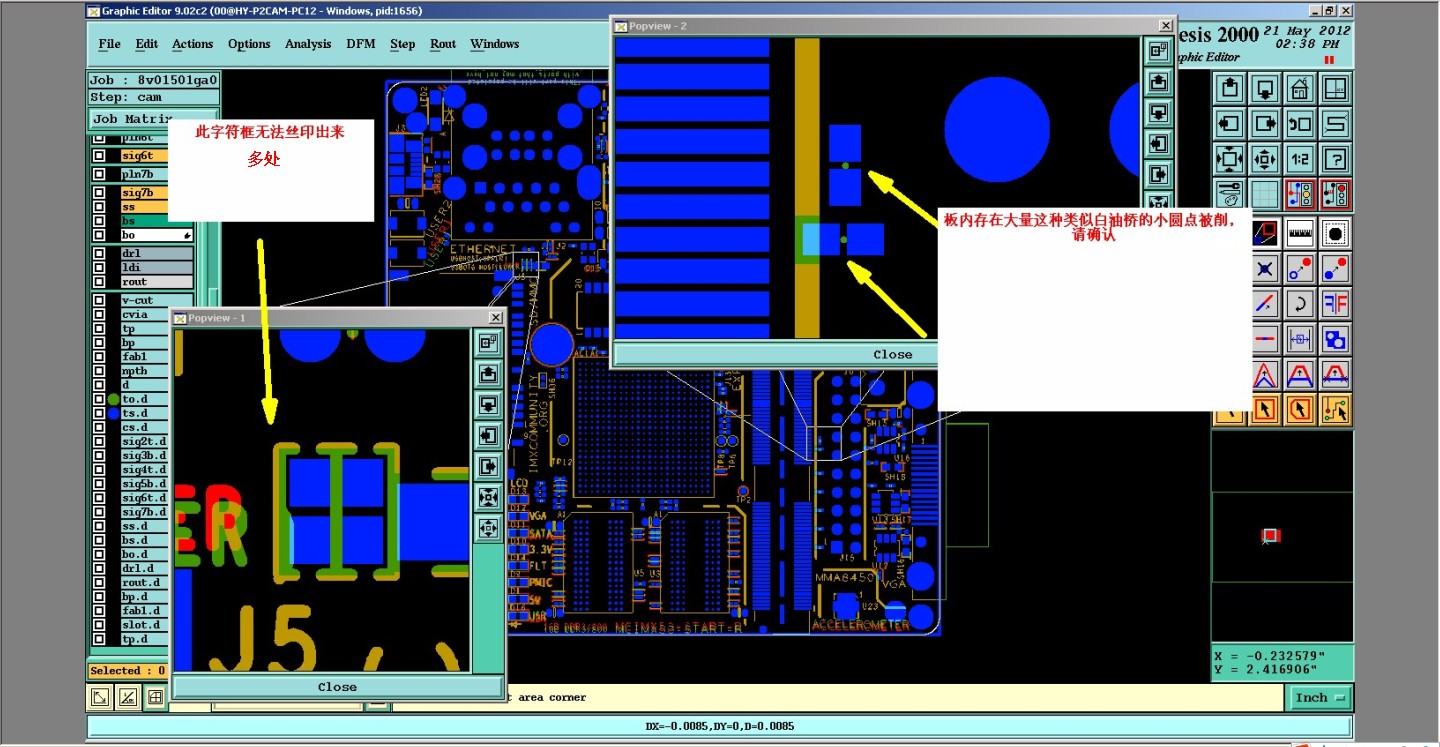
Task: Toggle the to.d layer checkbox
Action: tap(99, 399)
